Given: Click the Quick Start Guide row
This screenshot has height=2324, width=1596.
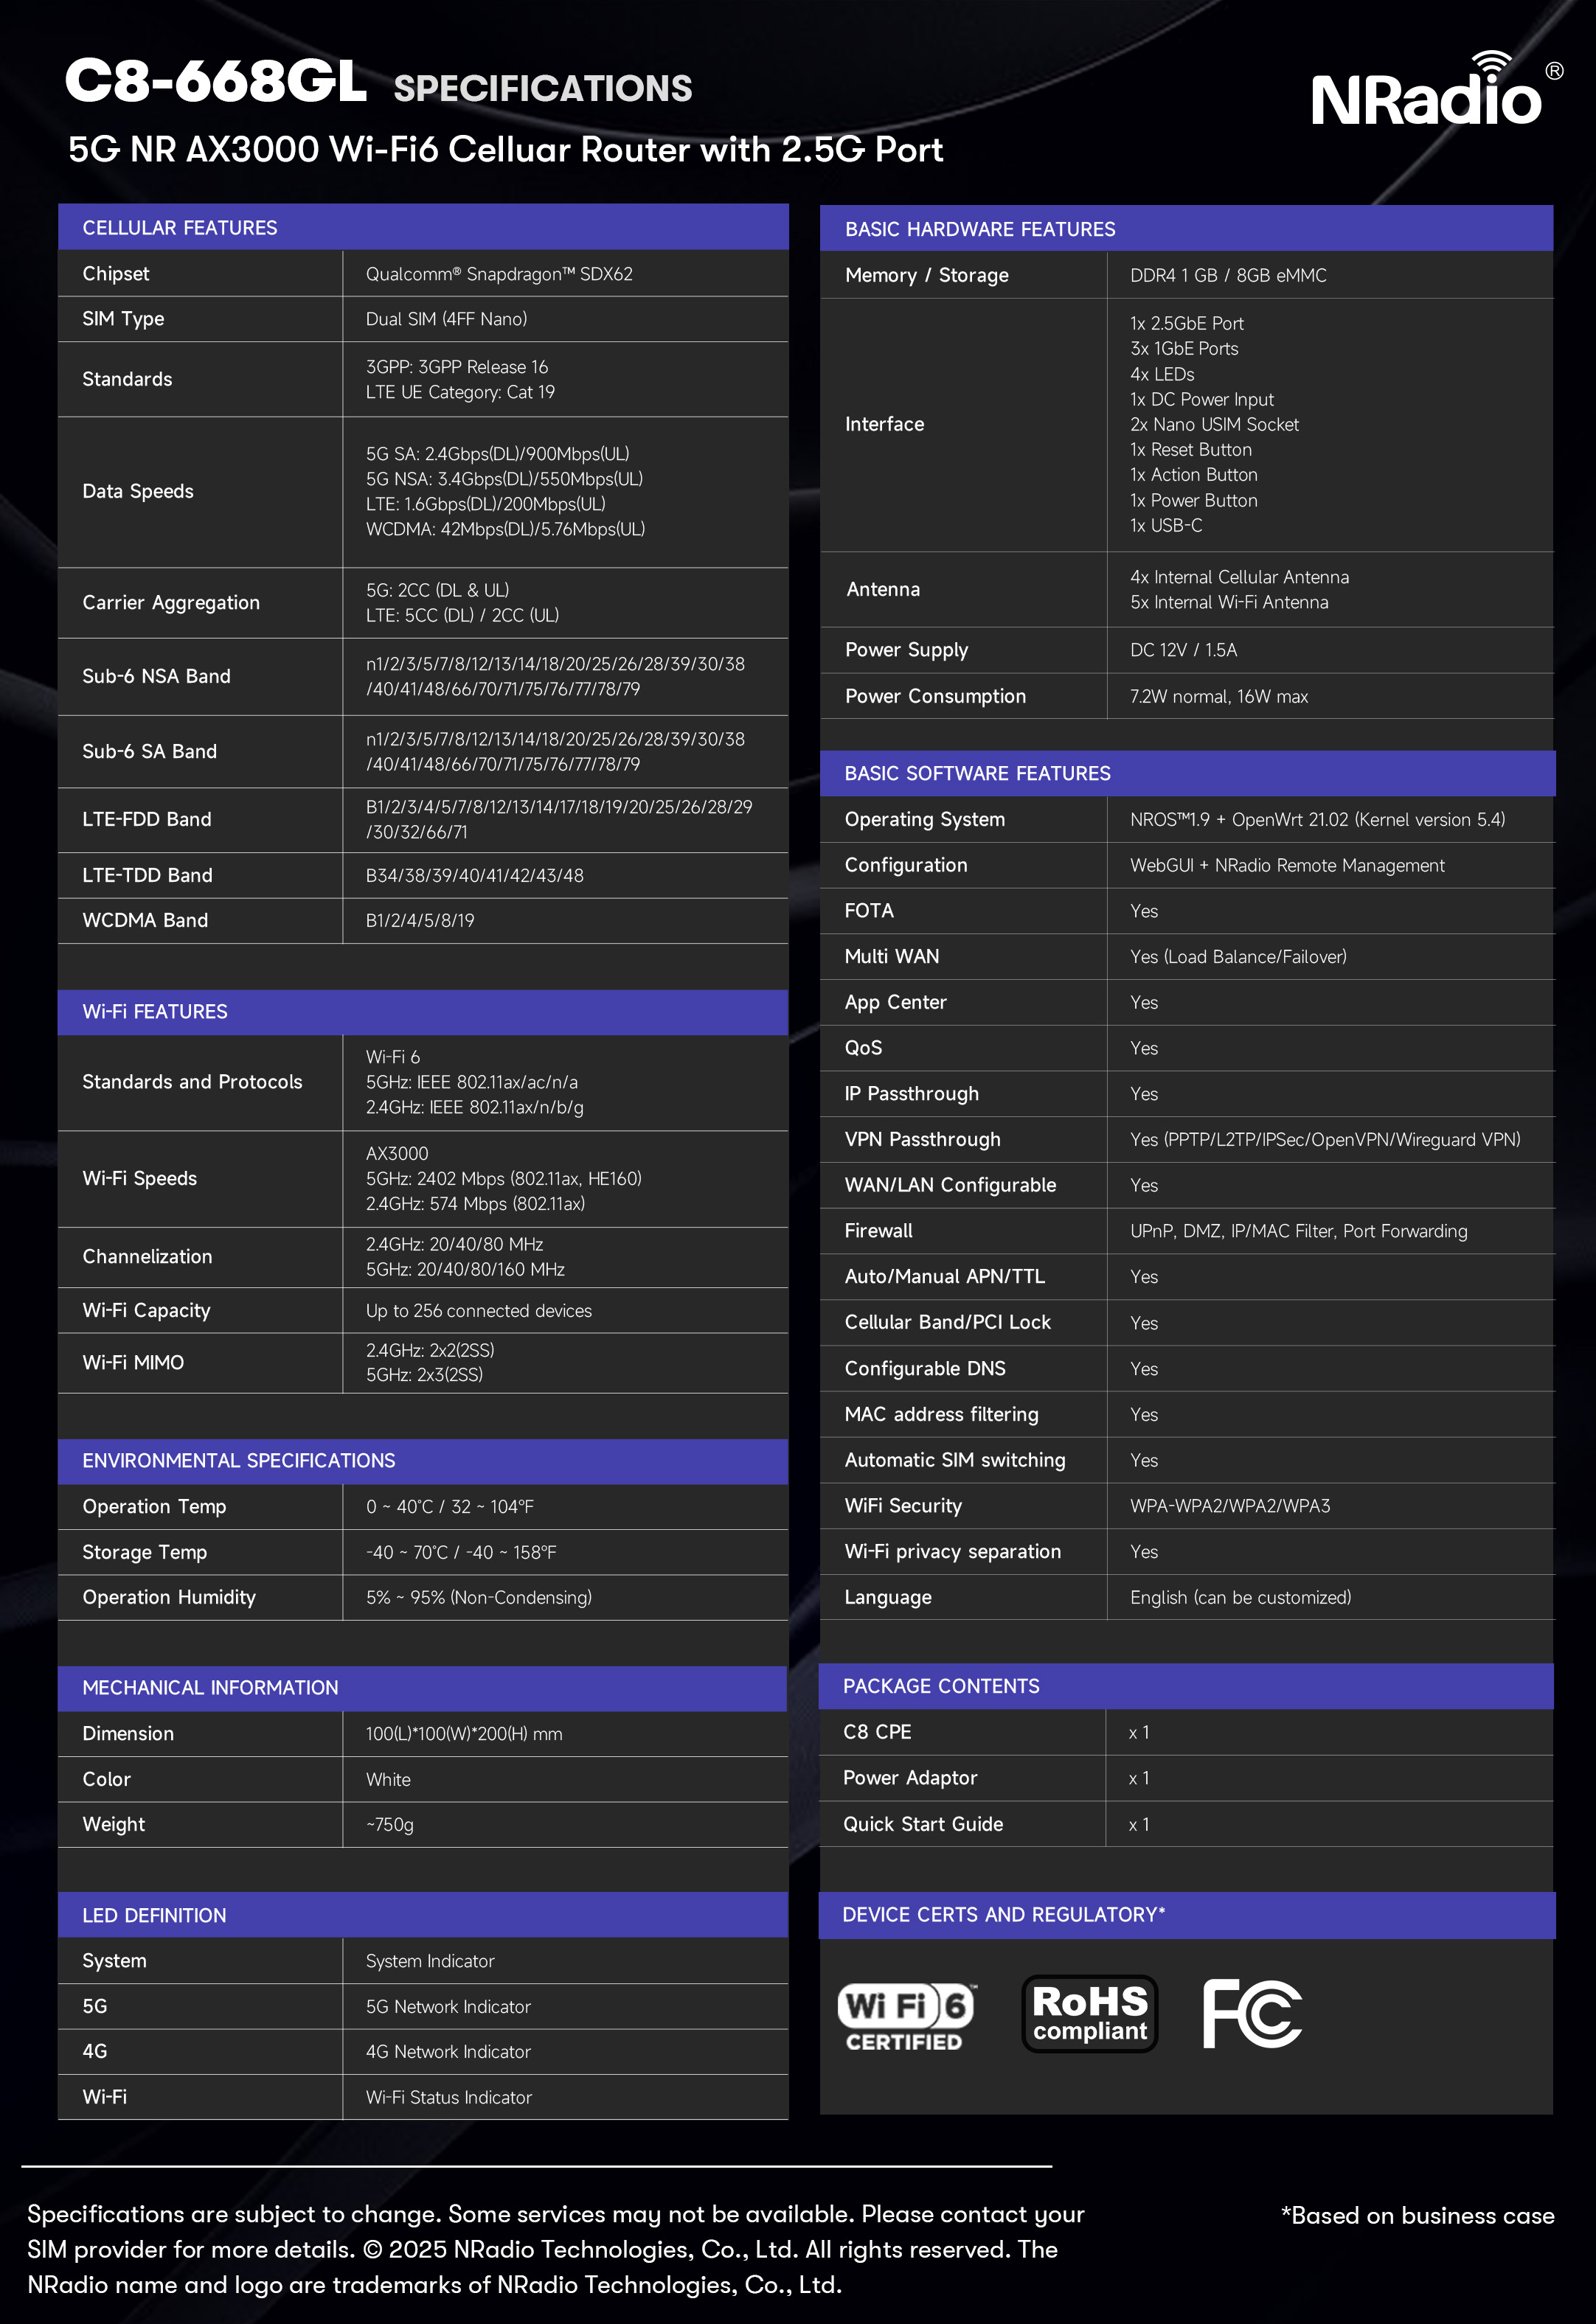Looking at the screenshot, I should (x=922, y=1824).
